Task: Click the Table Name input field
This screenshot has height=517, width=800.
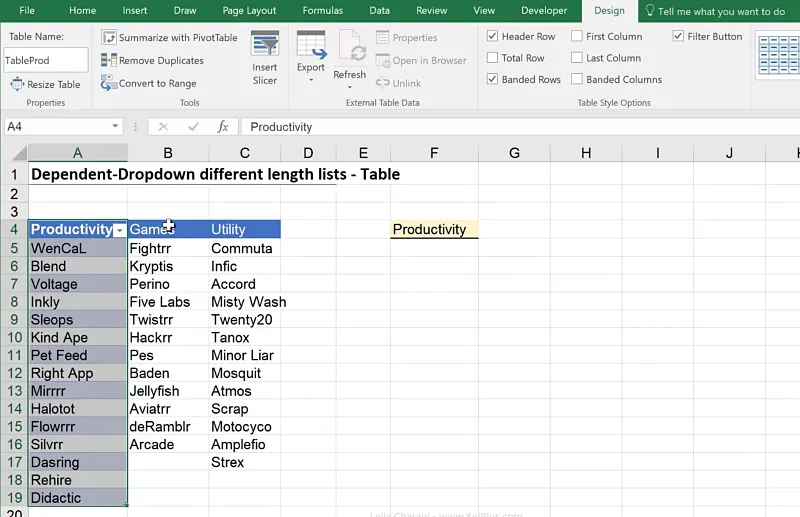Action: pyautogui.click(x=45, y=61)
